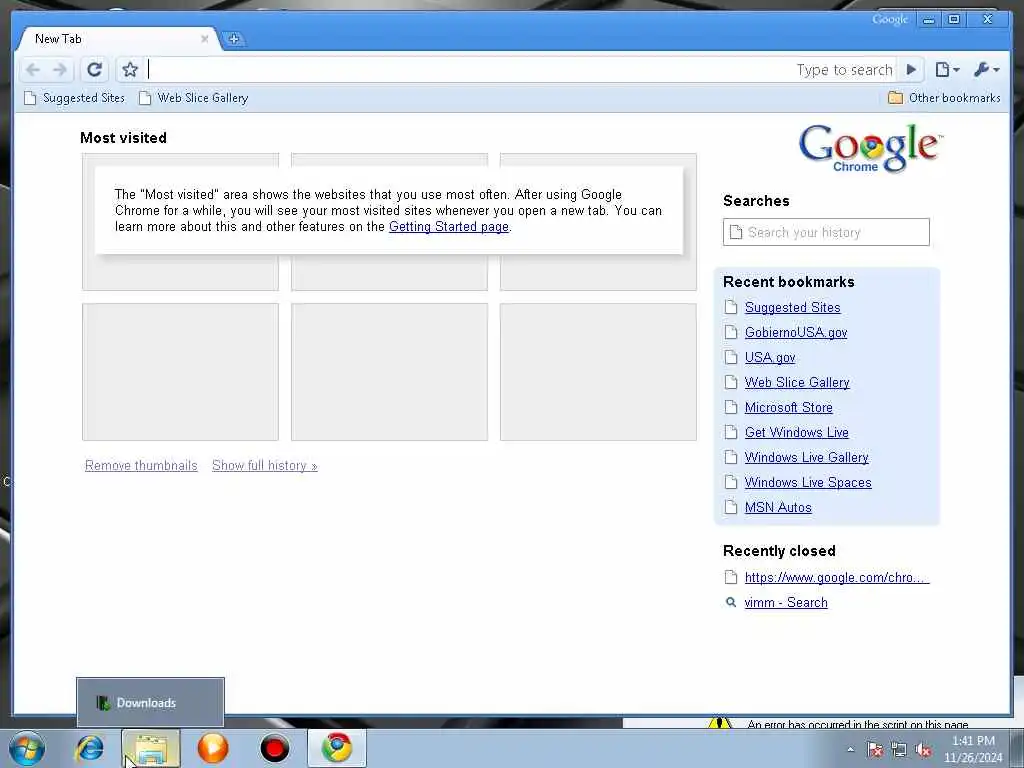Click inside Search your history field
Image resolution: width=1024 pixels, height=768 pixels.
tap(826, 232)
